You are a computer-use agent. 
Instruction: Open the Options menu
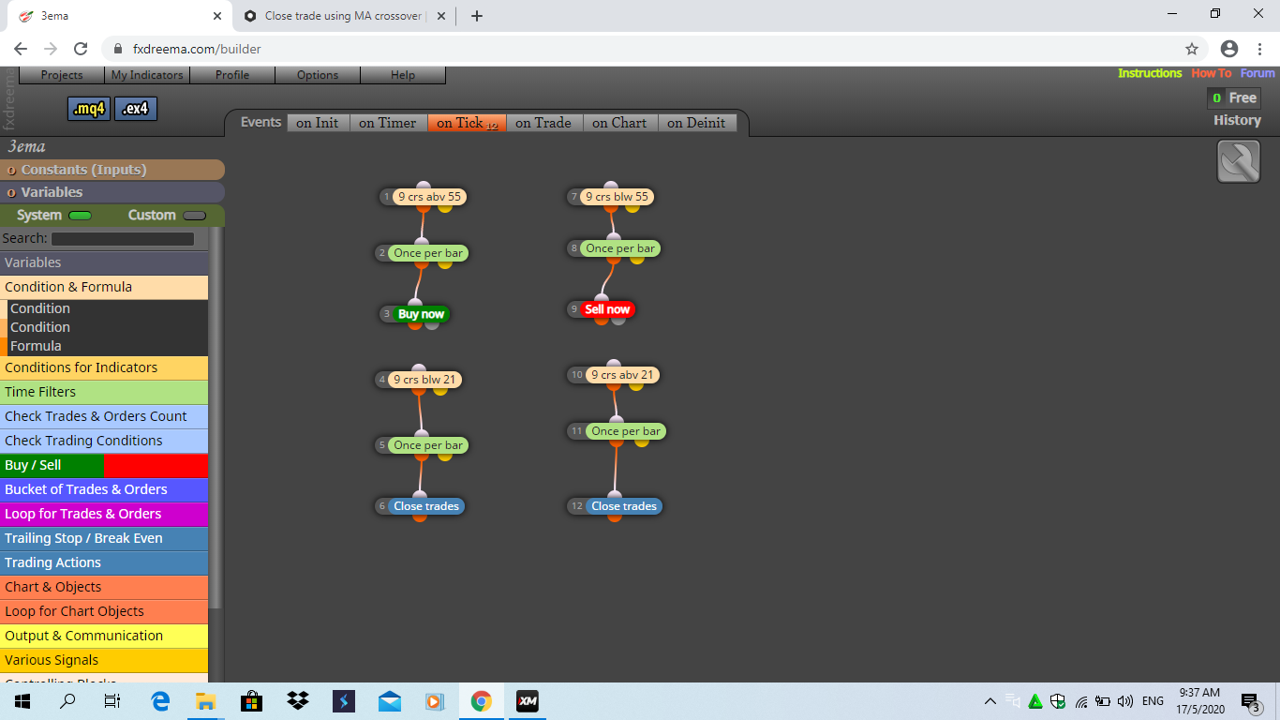(317, 75)
